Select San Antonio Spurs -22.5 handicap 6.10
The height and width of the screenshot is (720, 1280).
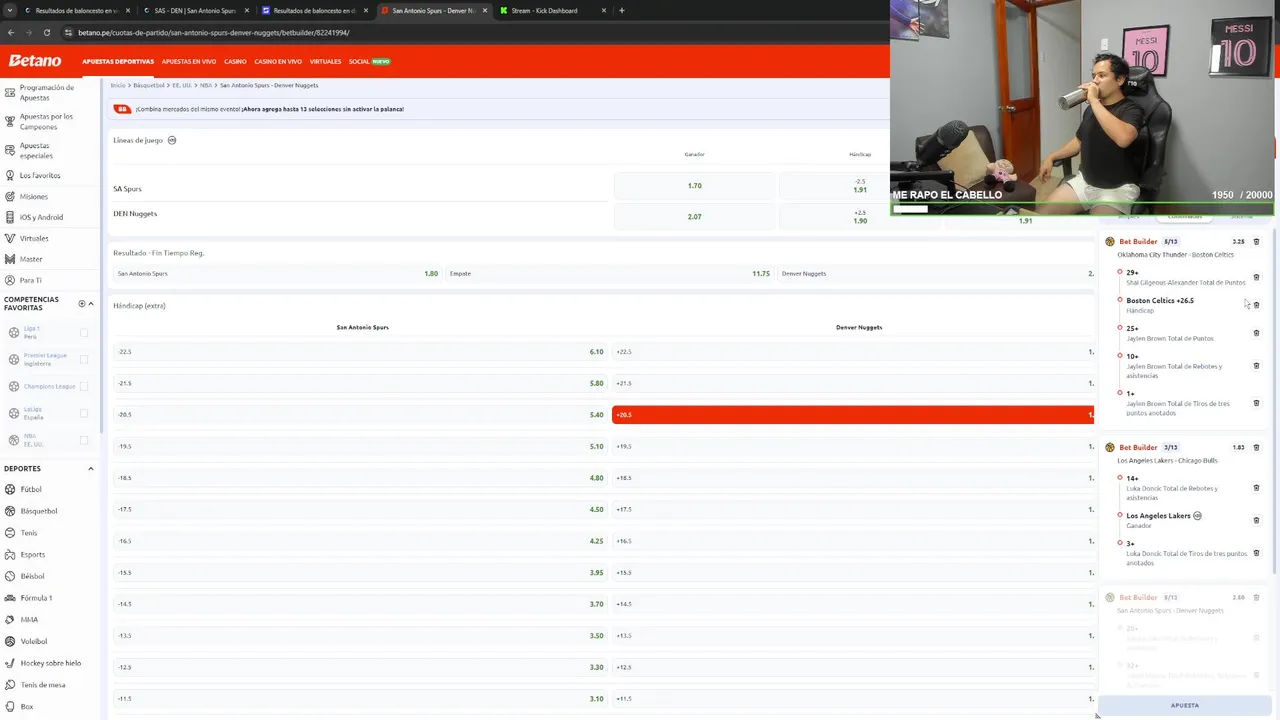tap(360, 352)
